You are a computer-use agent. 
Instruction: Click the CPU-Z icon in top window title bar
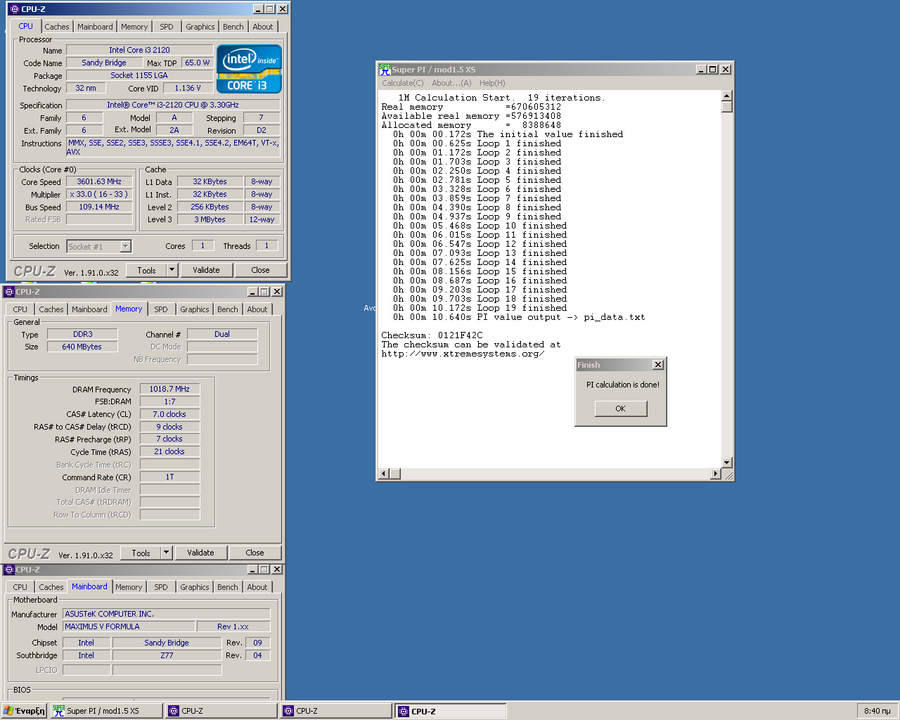pyautogui.click(x=14, y=9)
